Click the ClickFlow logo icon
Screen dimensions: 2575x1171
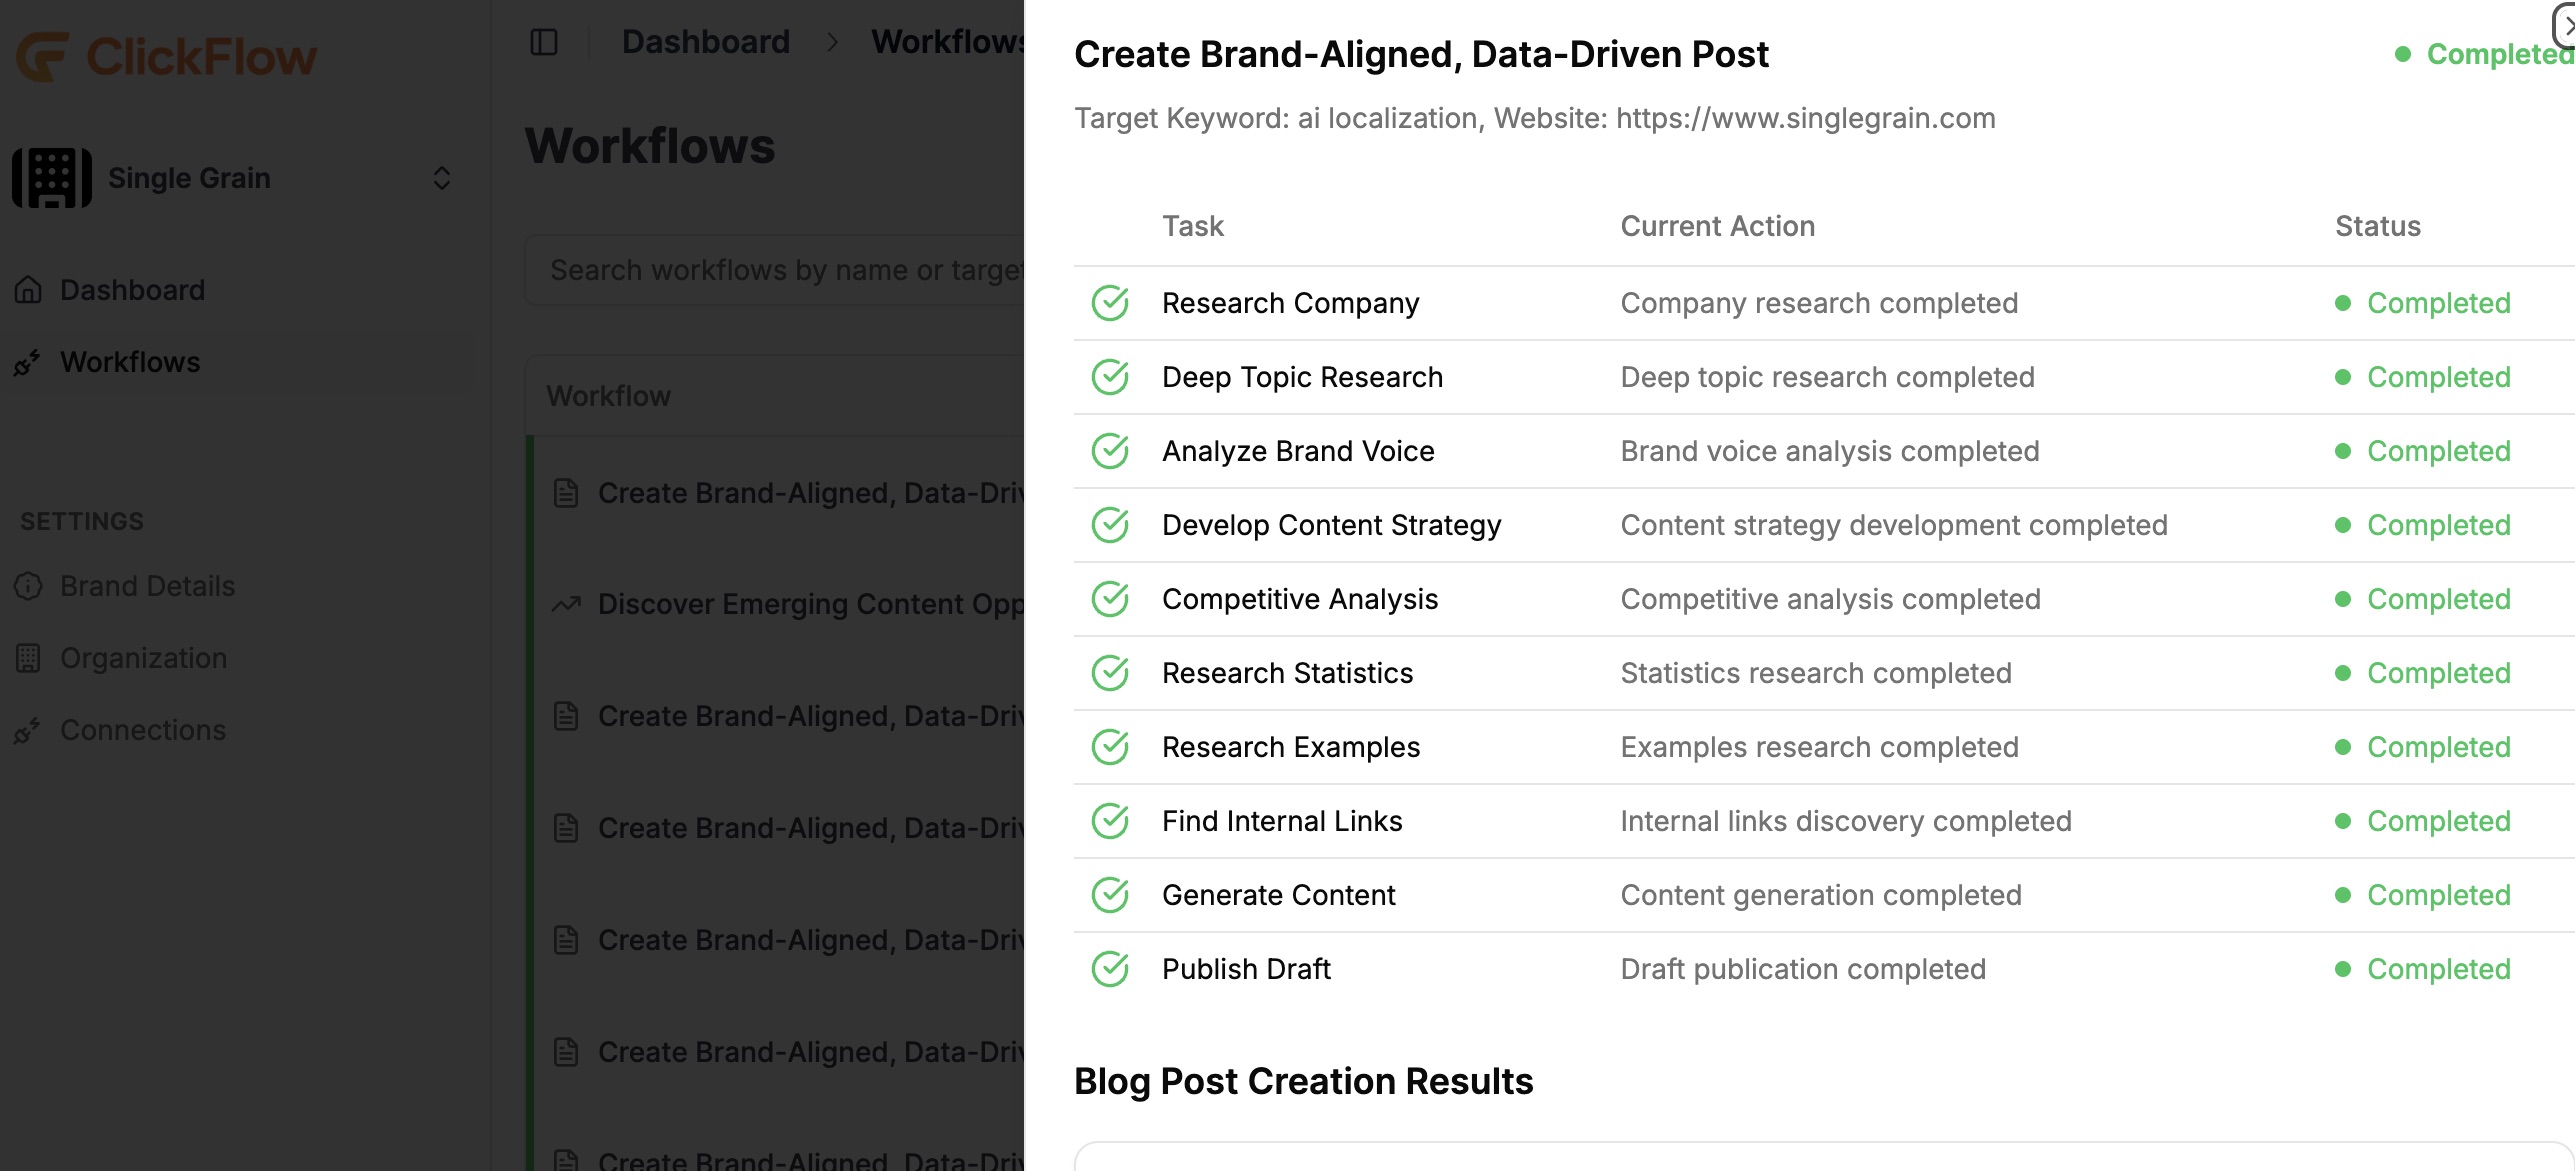42,56
